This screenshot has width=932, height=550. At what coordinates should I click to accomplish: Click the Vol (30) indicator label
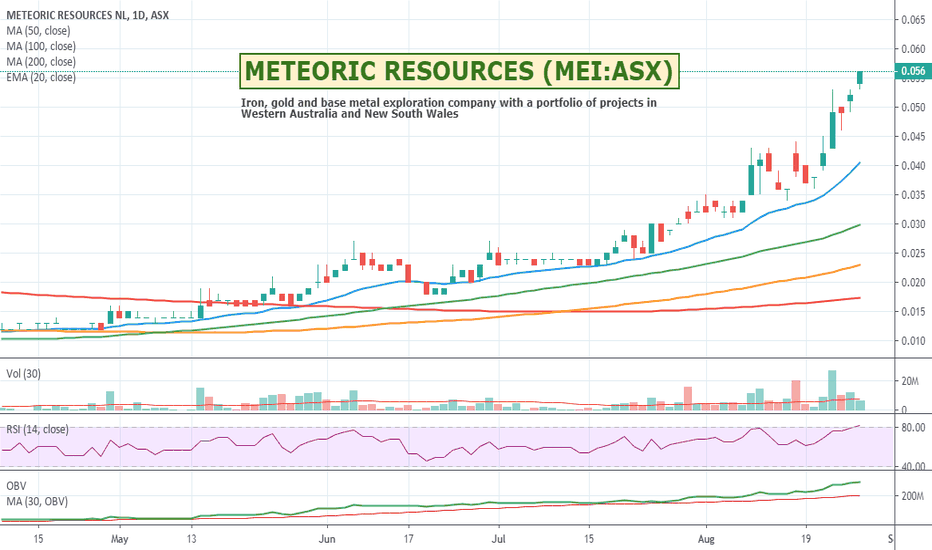click(x=23, y=374)
